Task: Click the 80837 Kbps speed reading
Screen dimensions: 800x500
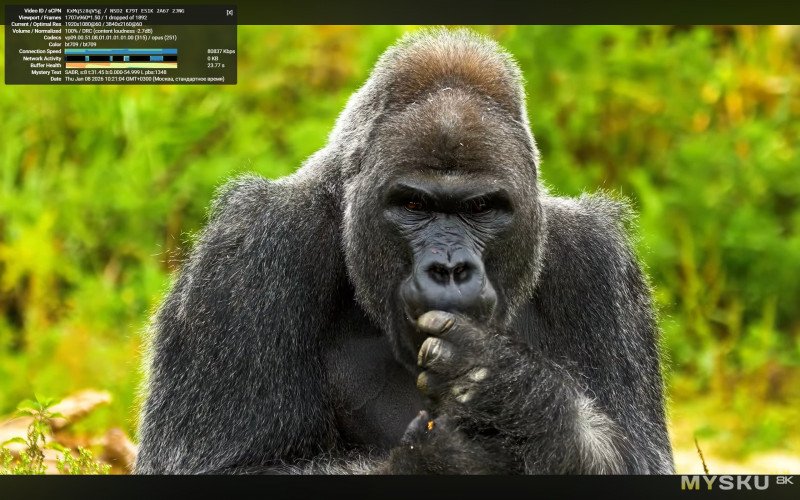Action: tap(220, 51)
